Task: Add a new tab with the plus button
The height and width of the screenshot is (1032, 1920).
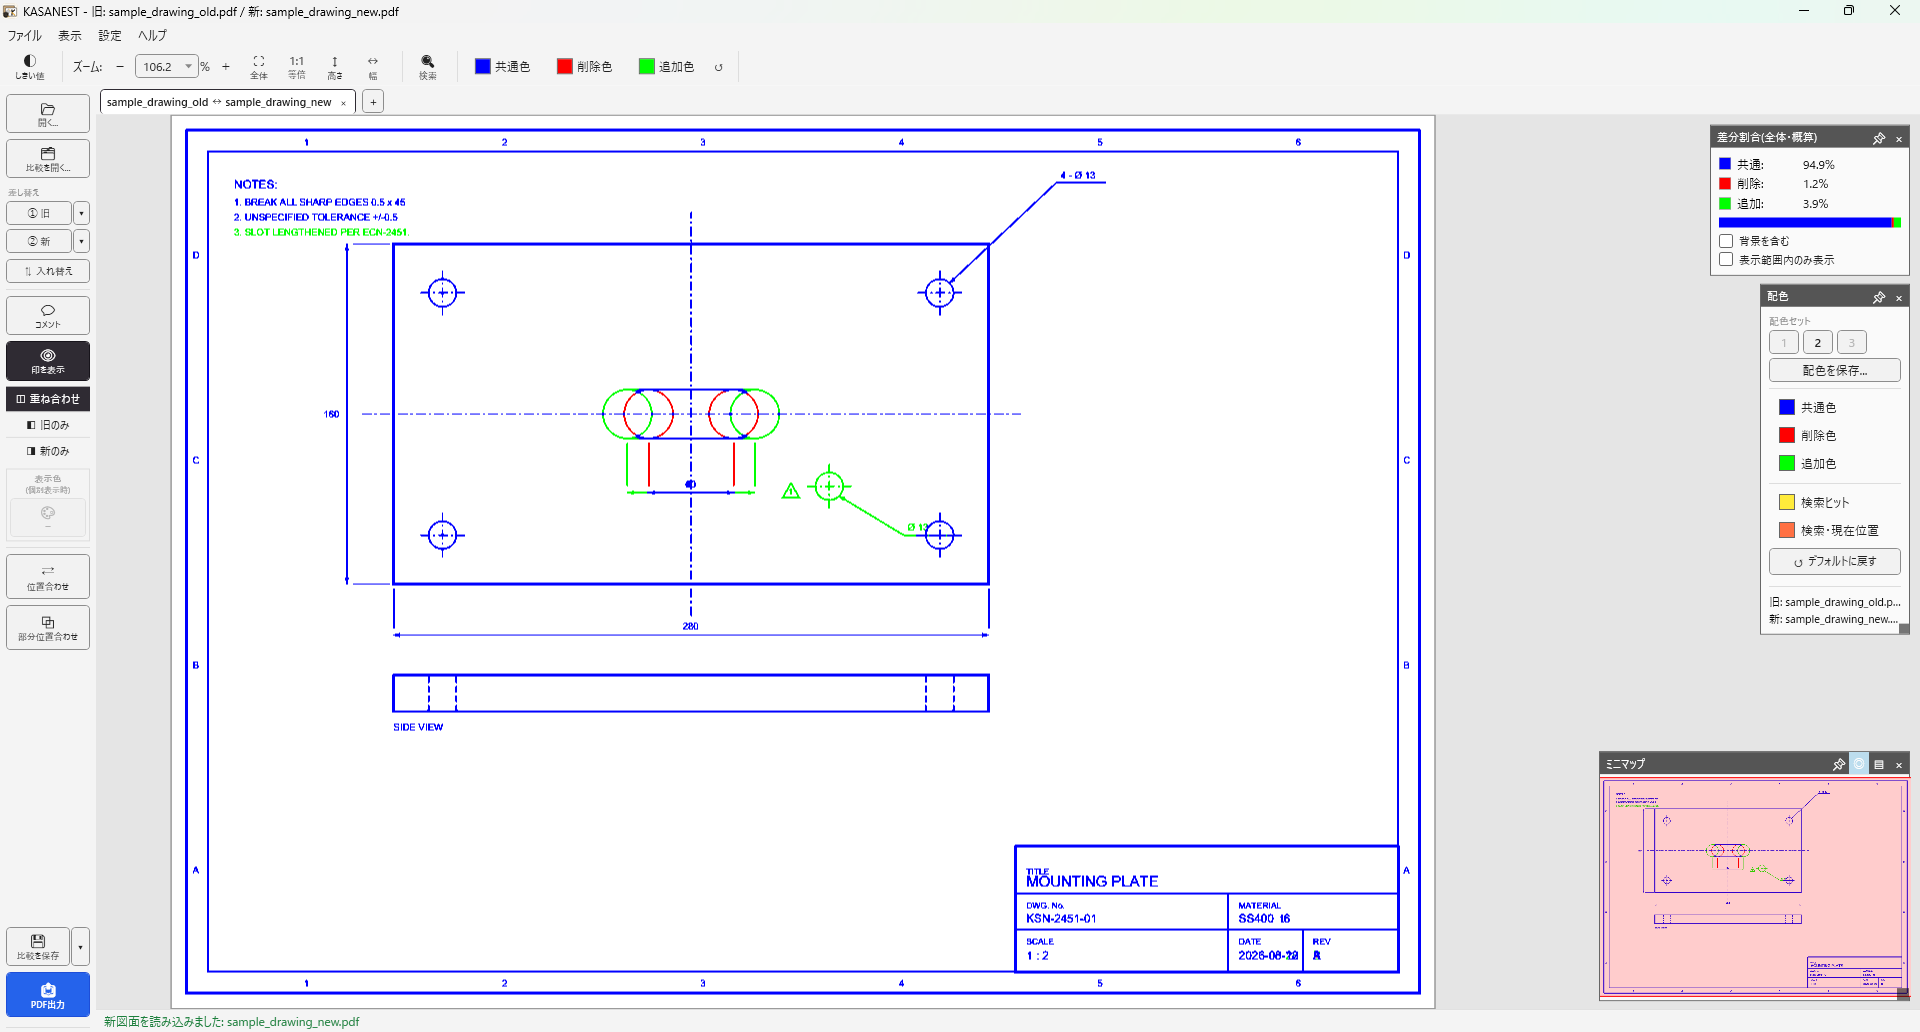Action: coord(373,102)
